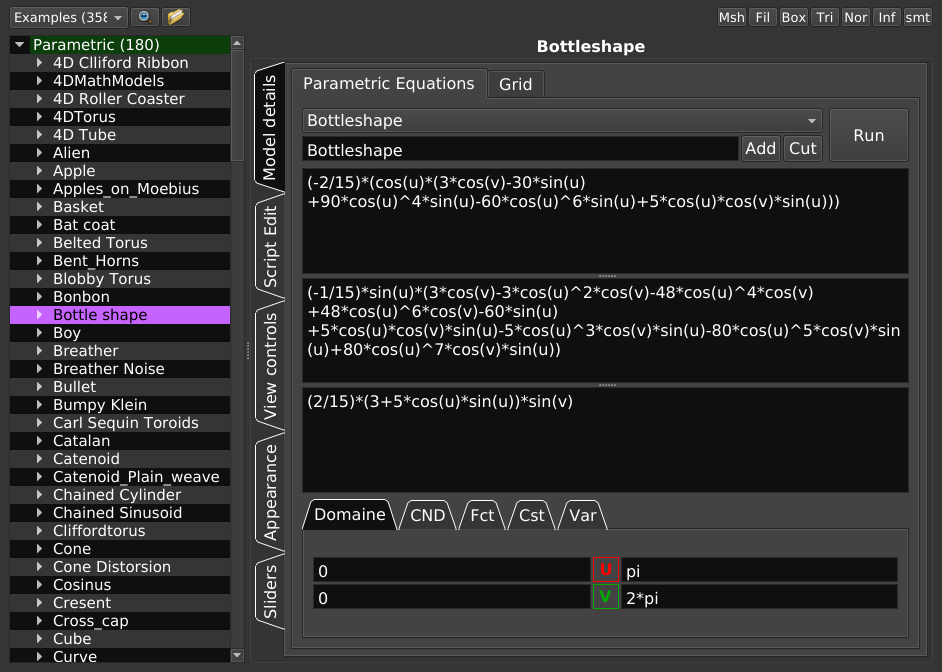Toggle the Msh mesh option
942x672 pixels.
731,17
